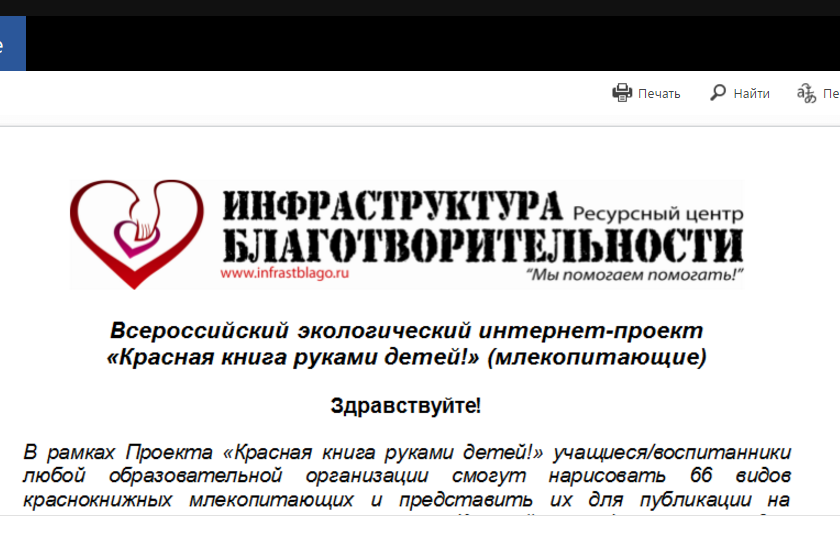Click the magnifier search icon

[718, 93]
